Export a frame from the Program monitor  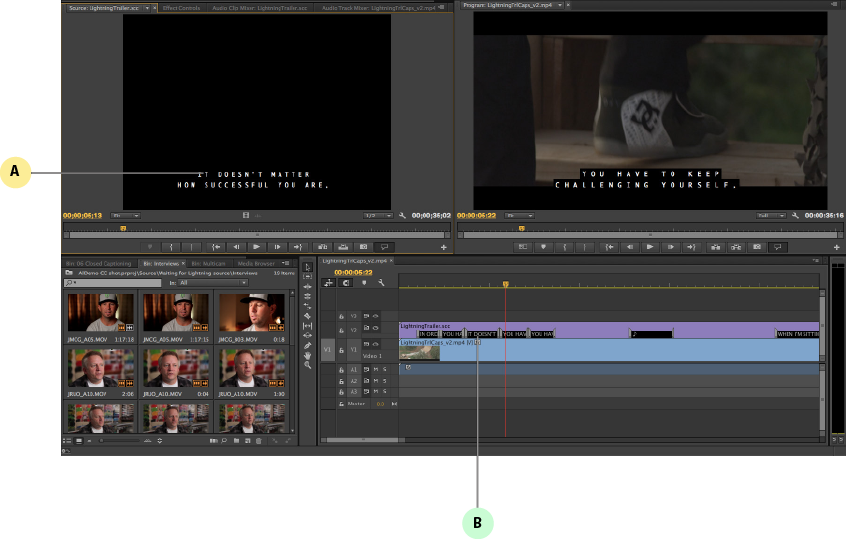point(757,247)
